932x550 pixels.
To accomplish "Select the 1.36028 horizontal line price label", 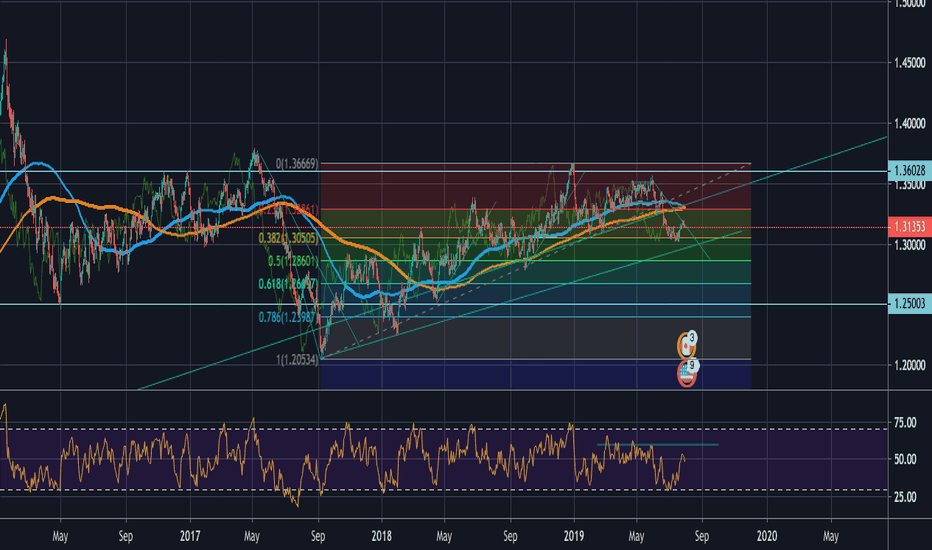I will (x=909, y=171).
